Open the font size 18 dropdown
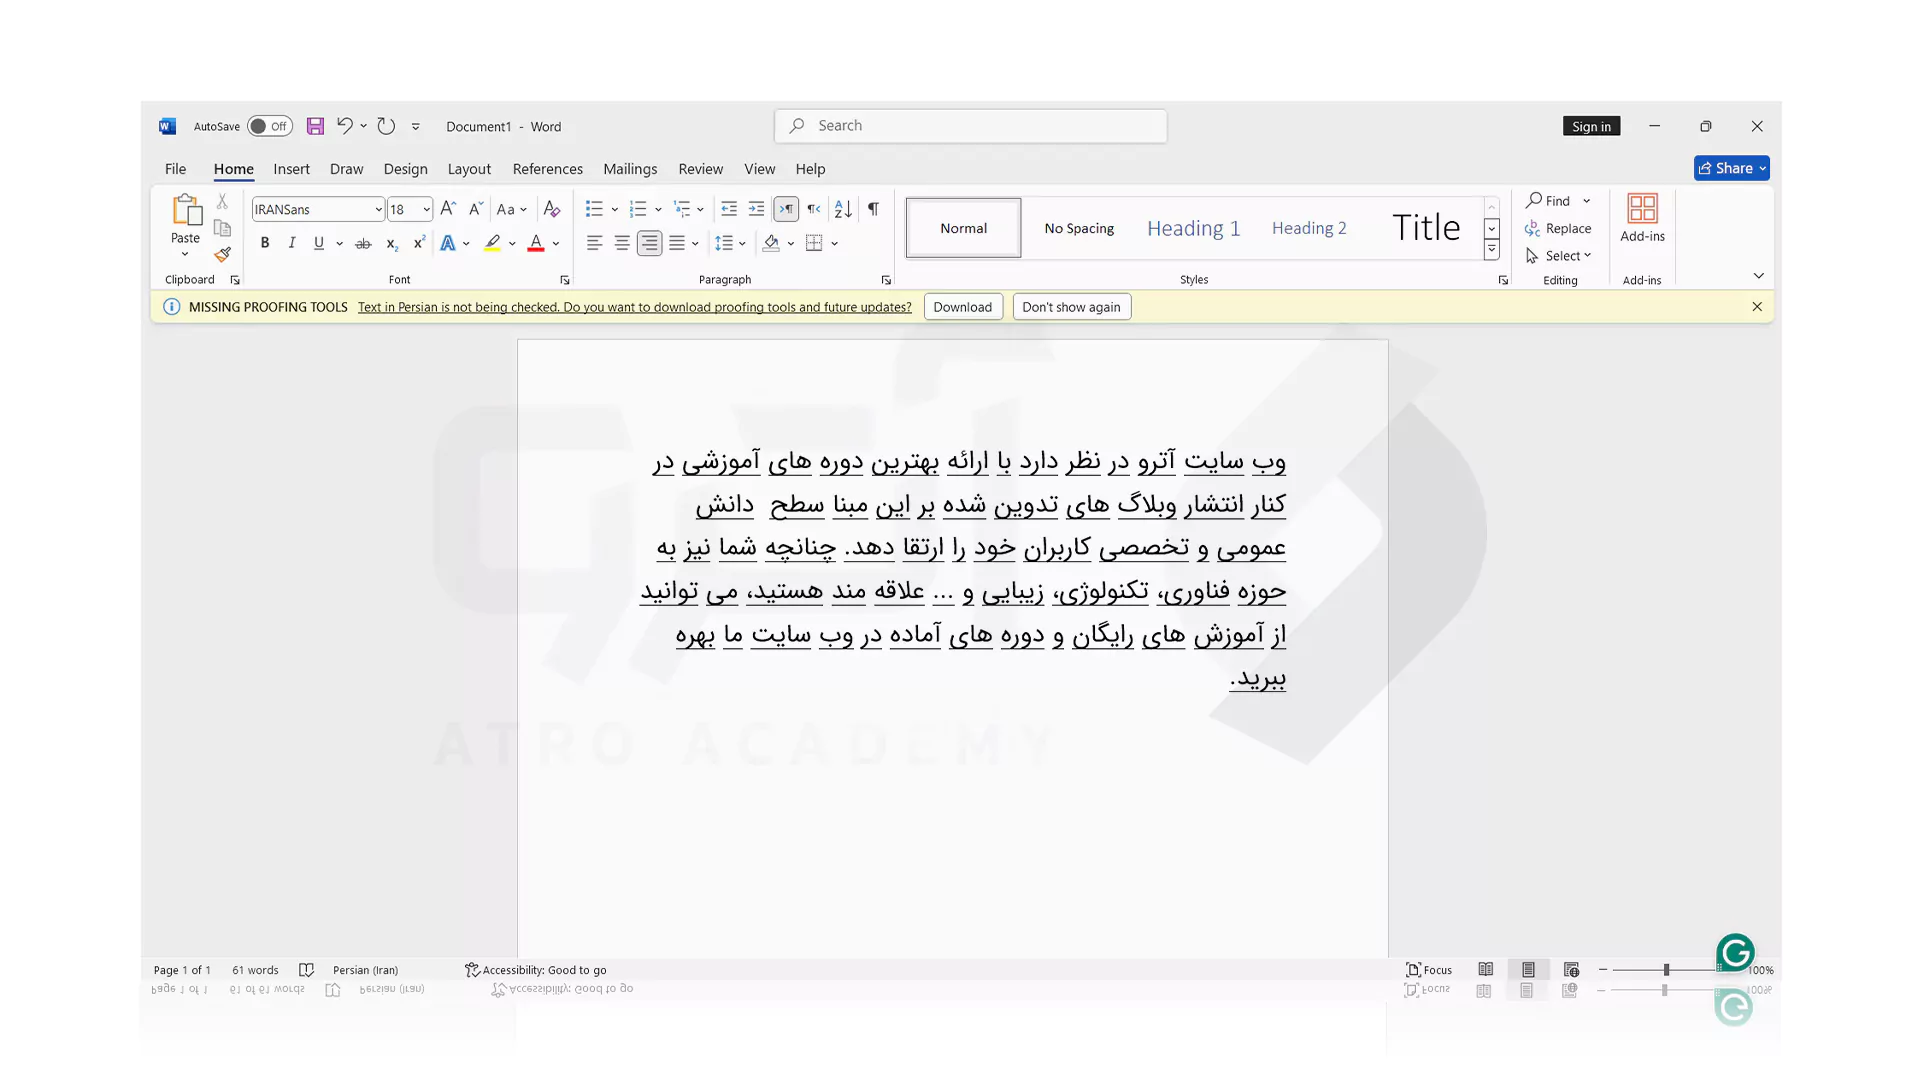The height and width of the screenshot is (1080, 1920). pos(426,209)
